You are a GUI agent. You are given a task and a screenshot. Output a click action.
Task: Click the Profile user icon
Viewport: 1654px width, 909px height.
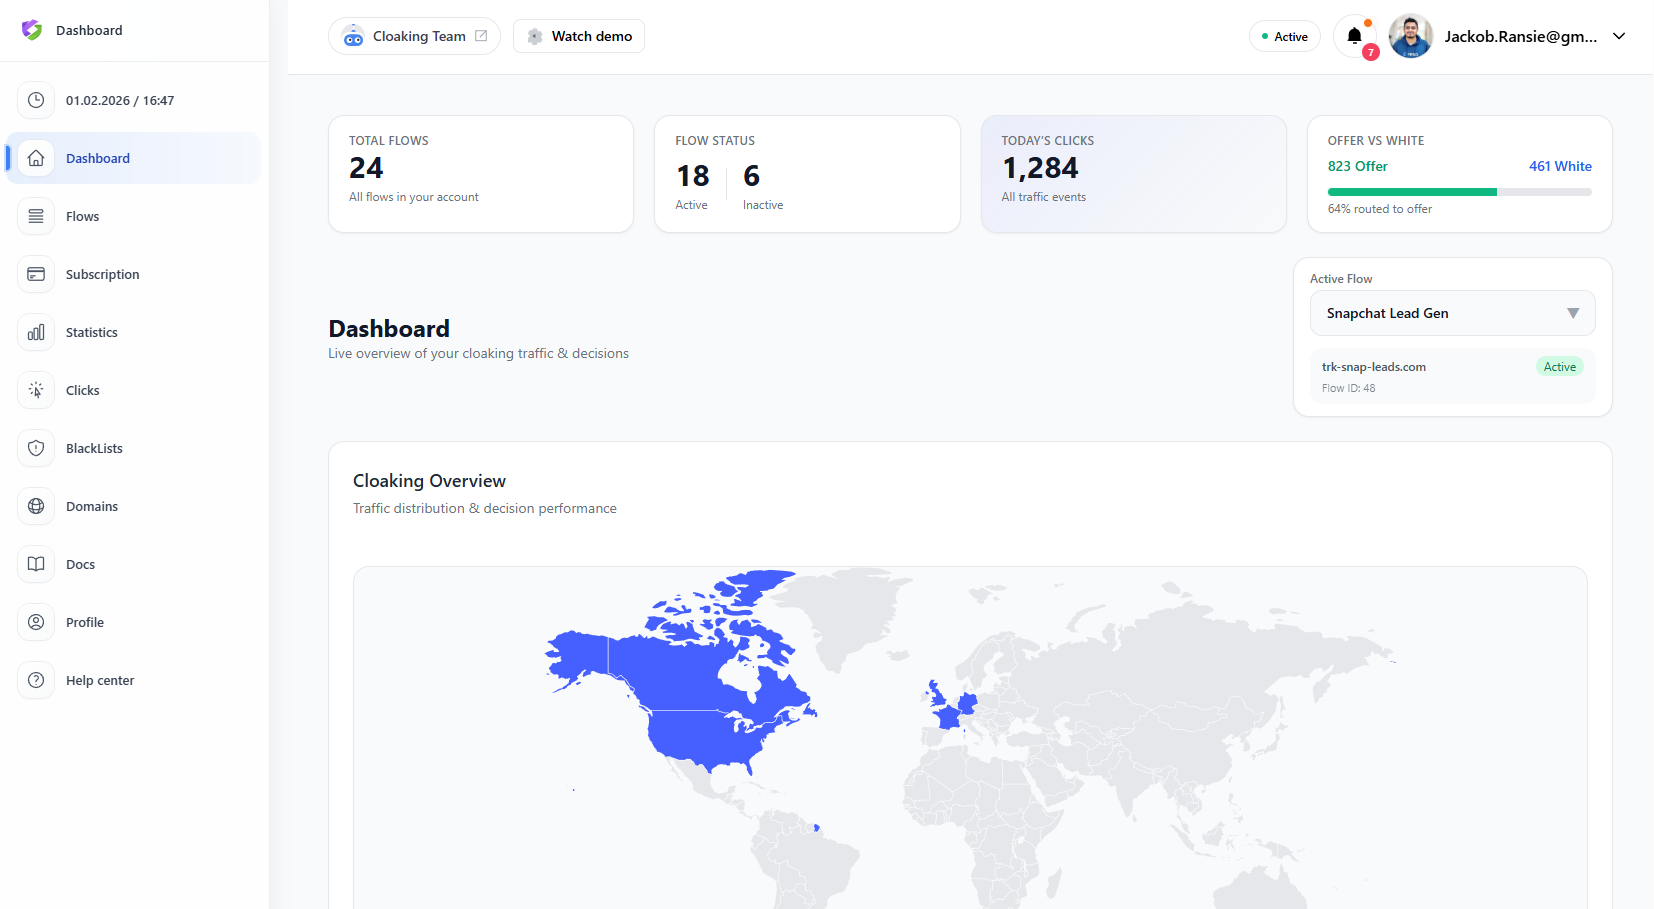coord(36,622)
